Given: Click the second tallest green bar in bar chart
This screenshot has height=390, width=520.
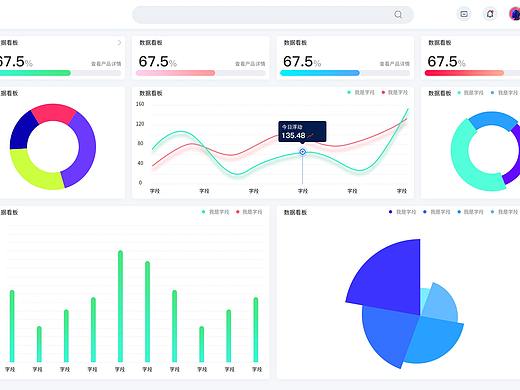Looking at the screenshot, I should click(147, 312).
